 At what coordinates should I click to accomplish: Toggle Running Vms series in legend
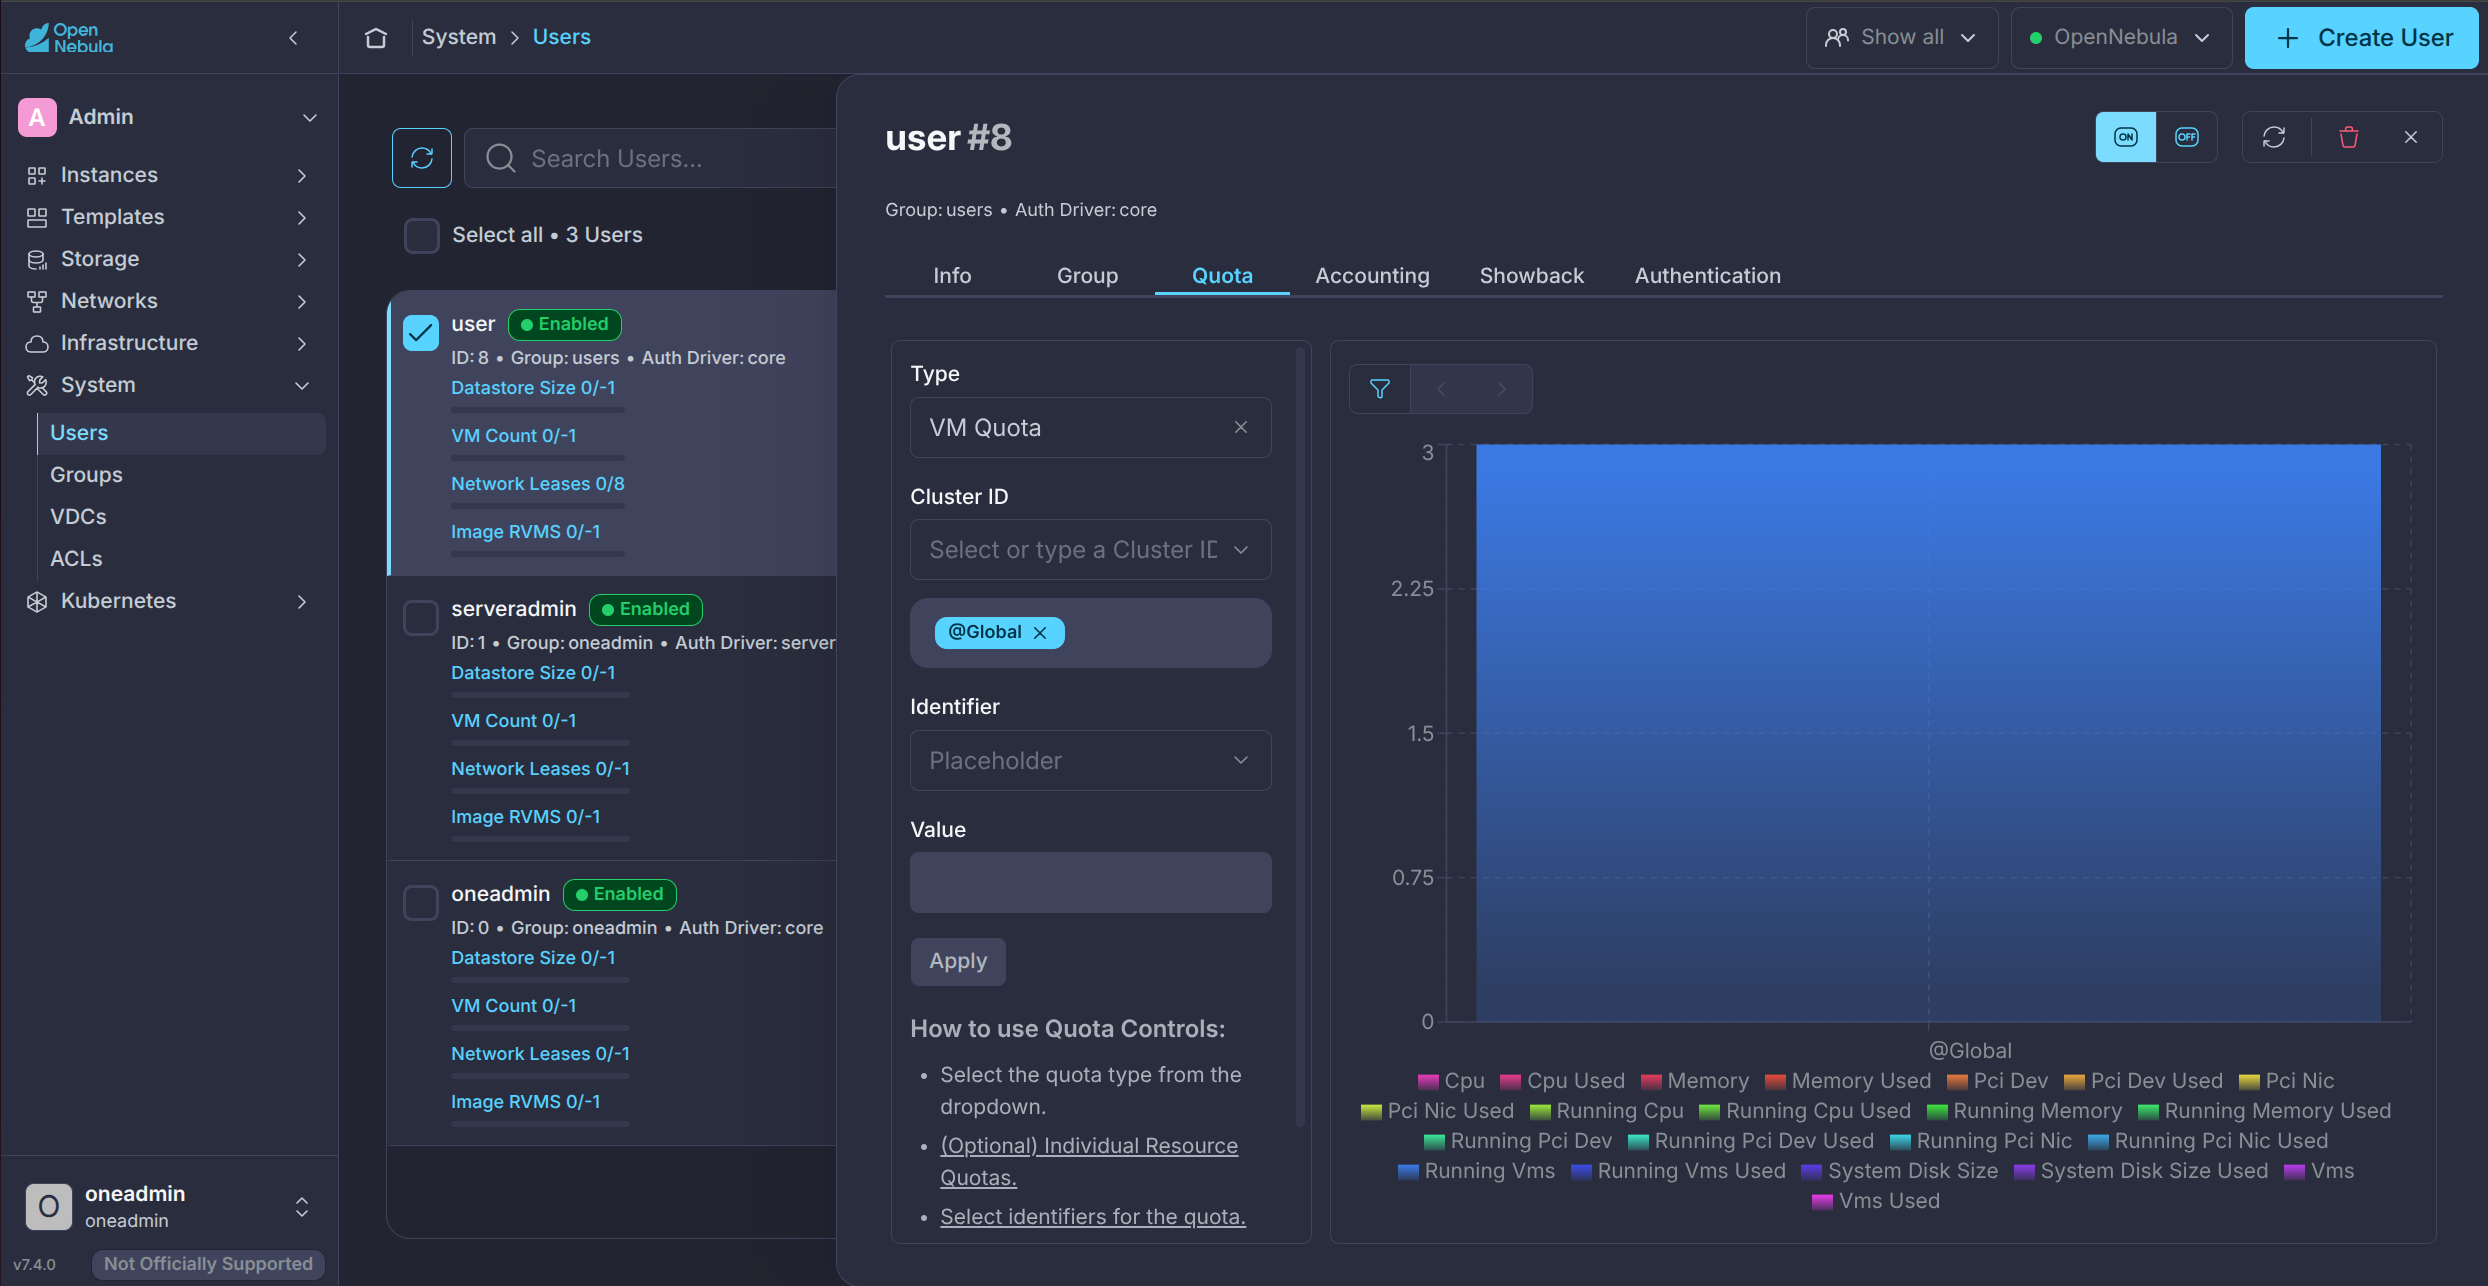(1476, 1171)
